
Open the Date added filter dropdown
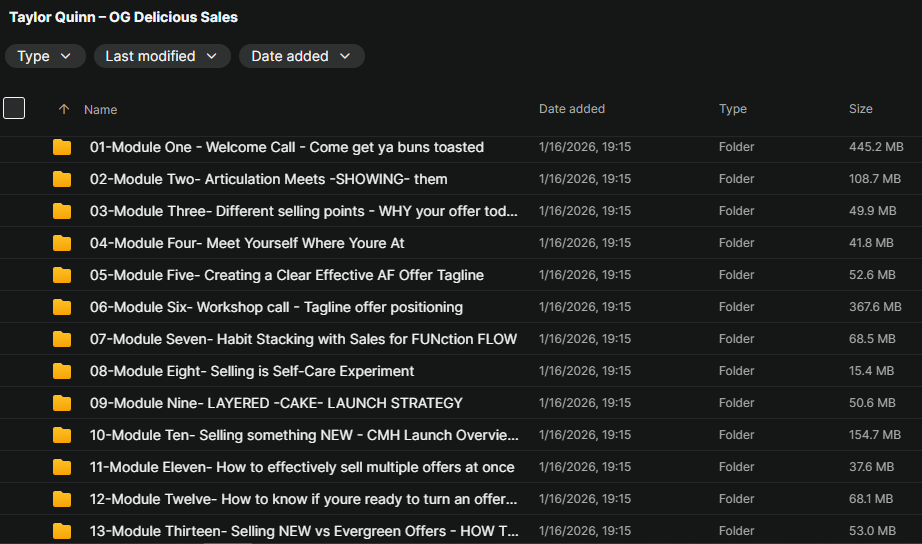[301, 56]
